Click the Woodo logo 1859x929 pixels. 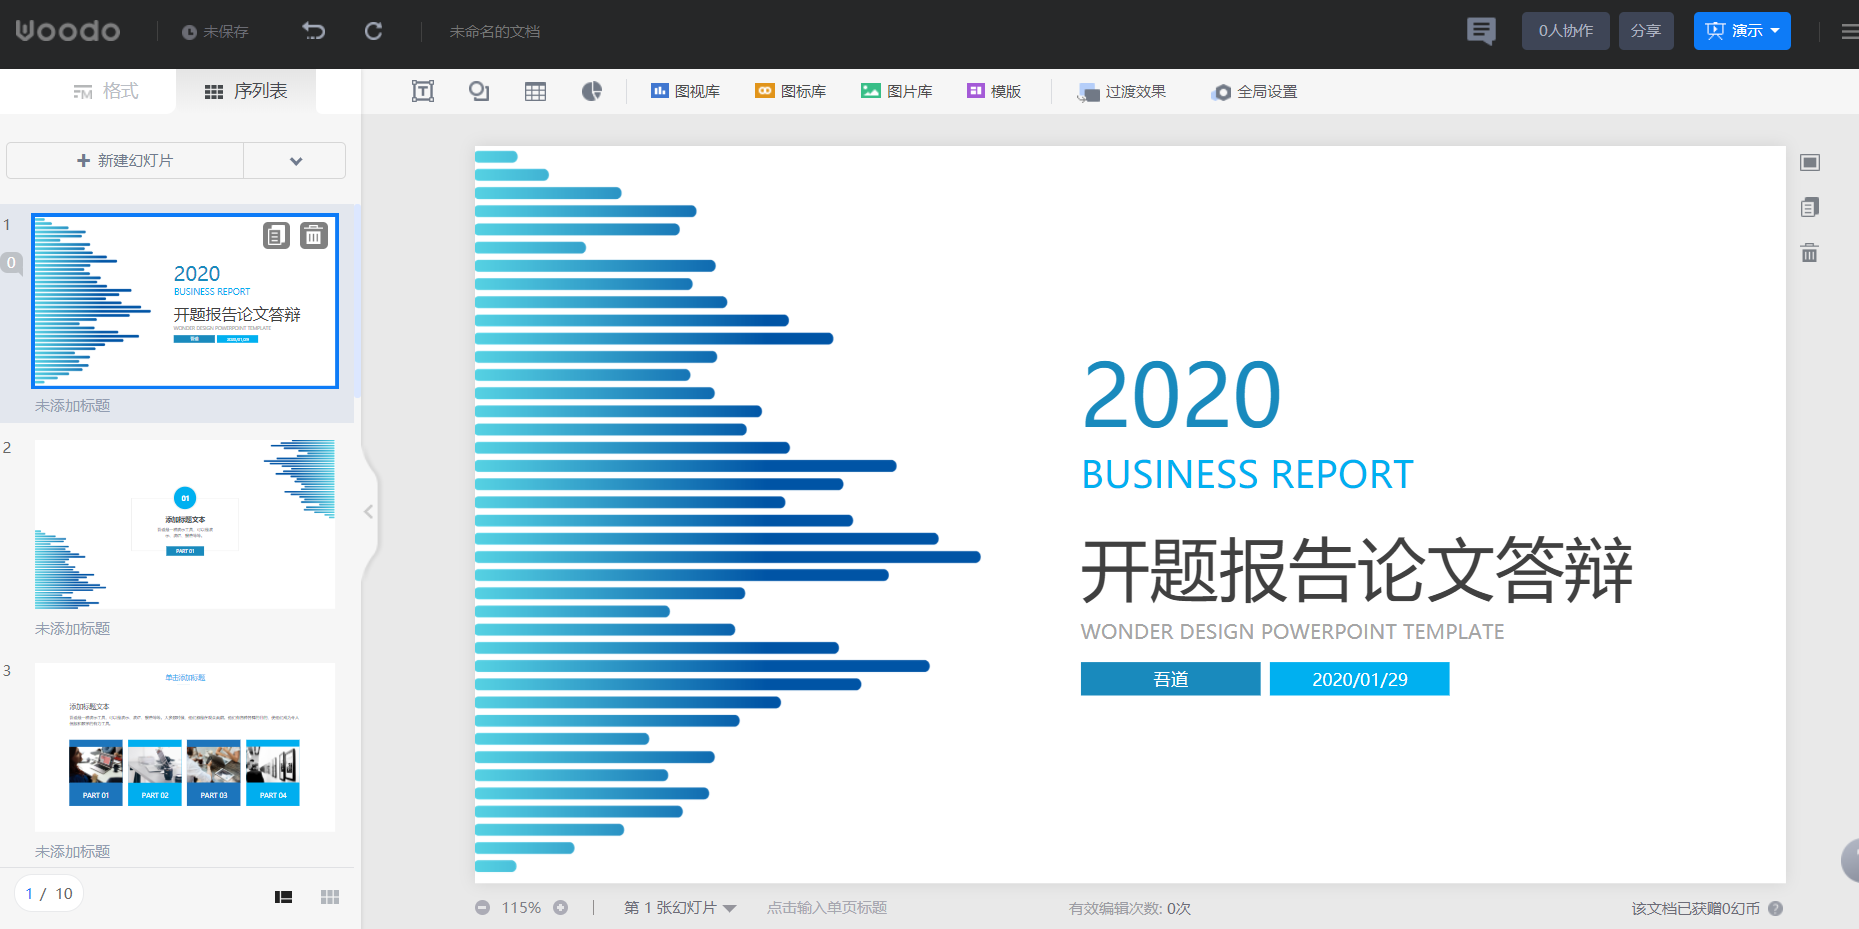point(68,31)
